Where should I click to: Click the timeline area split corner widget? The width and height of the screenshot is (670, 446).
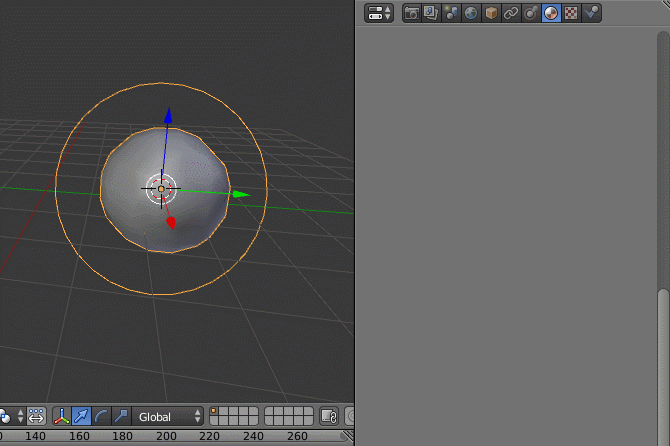(348, 436)
